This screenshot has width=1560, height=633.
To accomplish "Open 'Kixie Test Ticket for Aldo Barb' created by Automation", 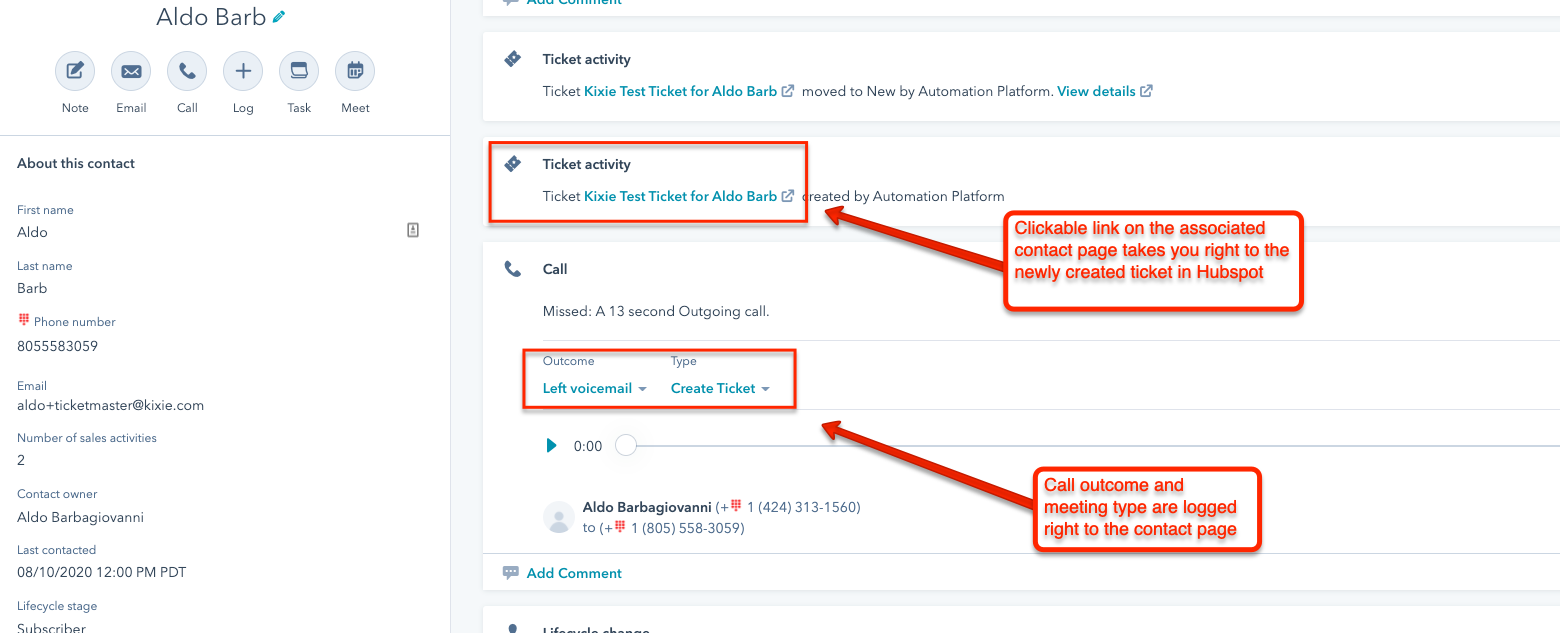I will point(680,196).
